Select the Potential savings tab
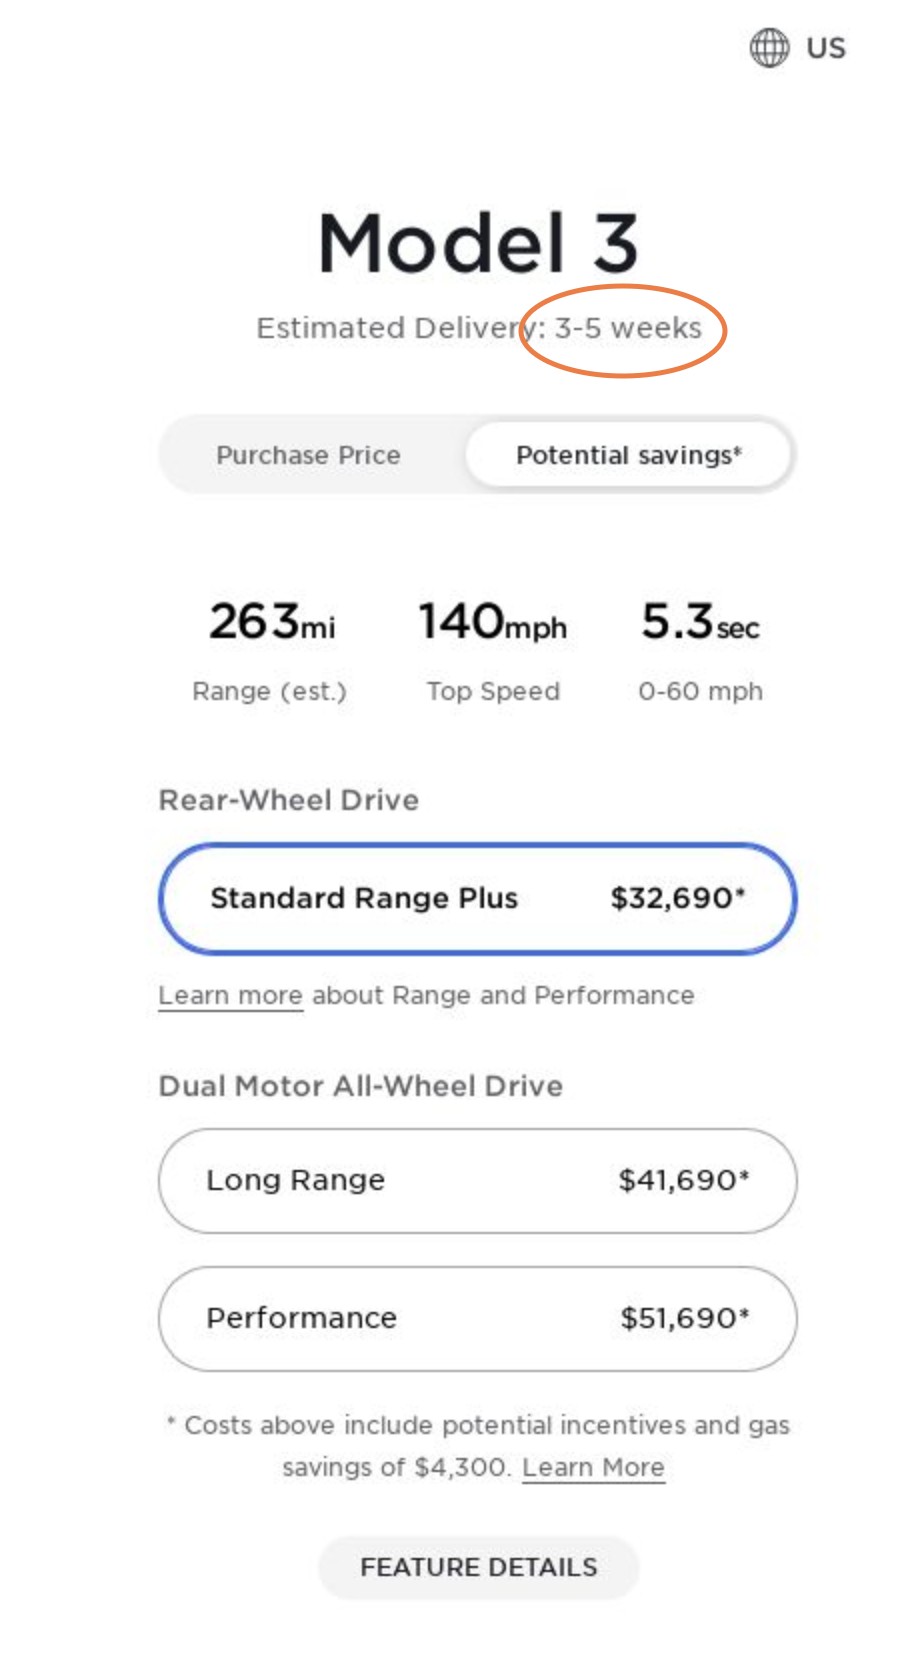 click(x=629, y=455)
